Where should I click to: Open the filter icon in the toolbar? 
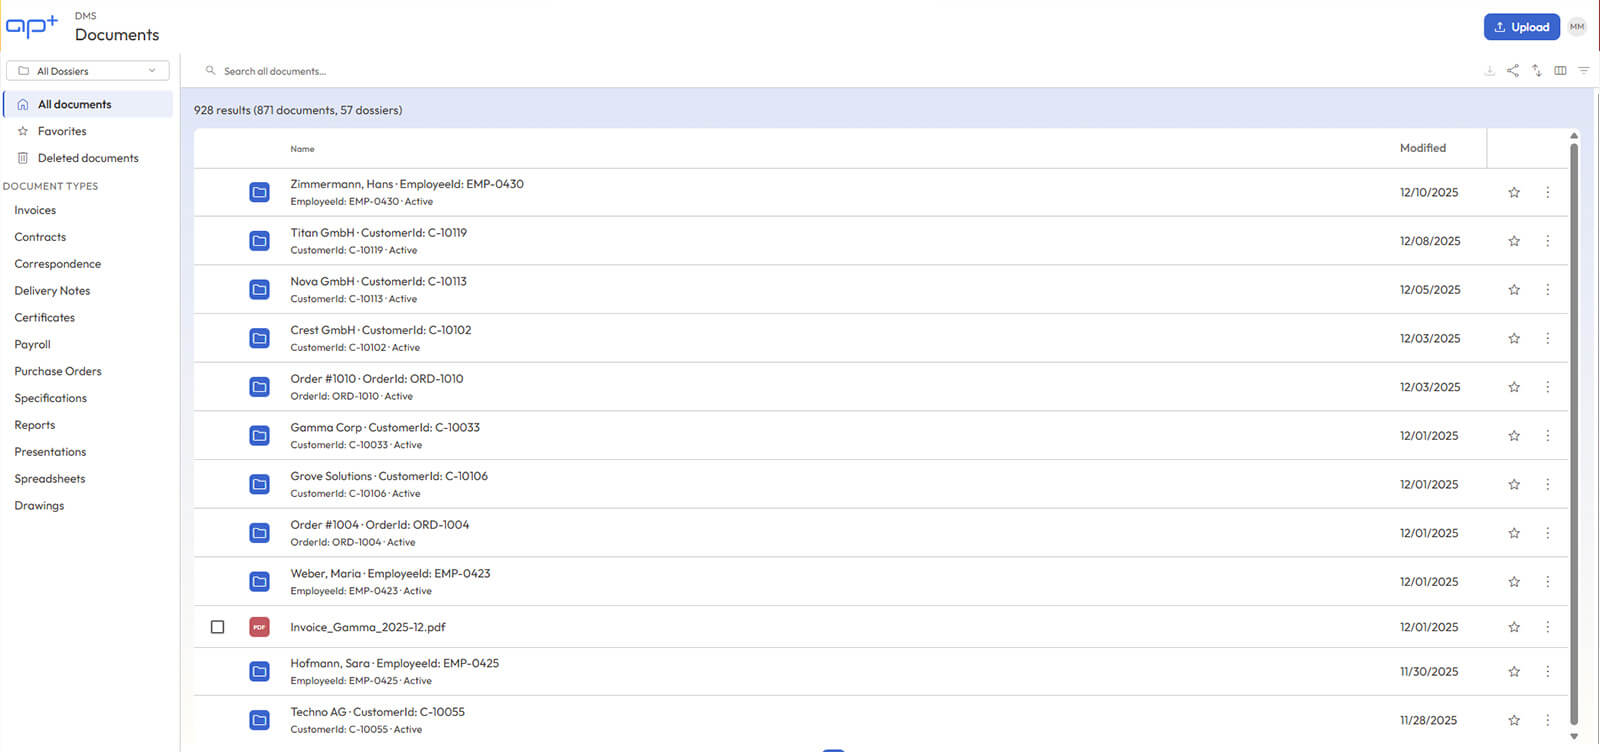[x=1584, y=71]
